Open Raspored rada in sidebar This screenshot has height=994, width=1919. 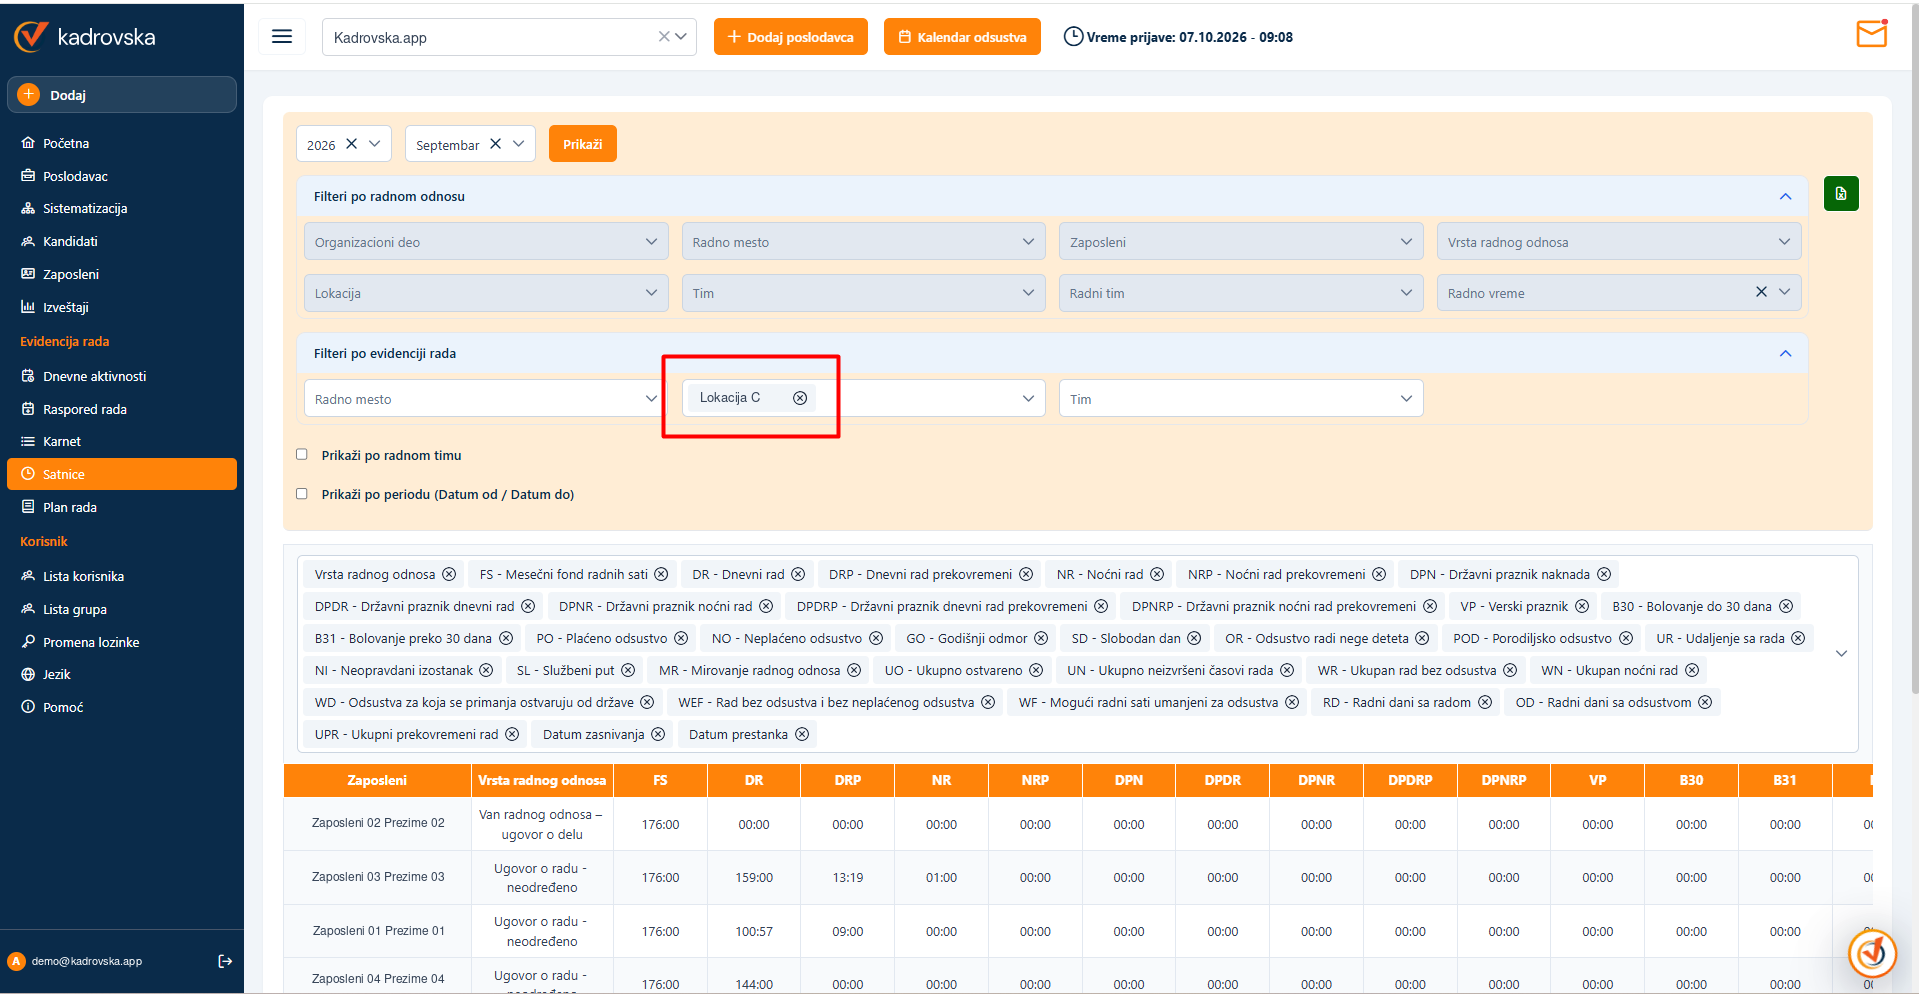tap(84, 409)
